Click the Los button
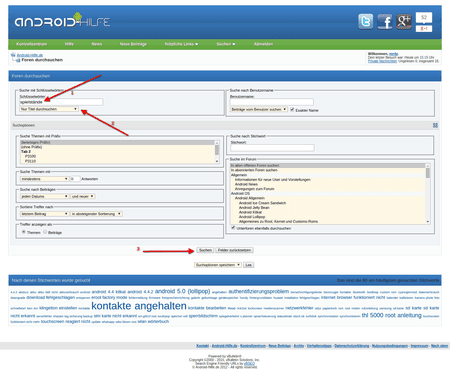 pos(248,265)
